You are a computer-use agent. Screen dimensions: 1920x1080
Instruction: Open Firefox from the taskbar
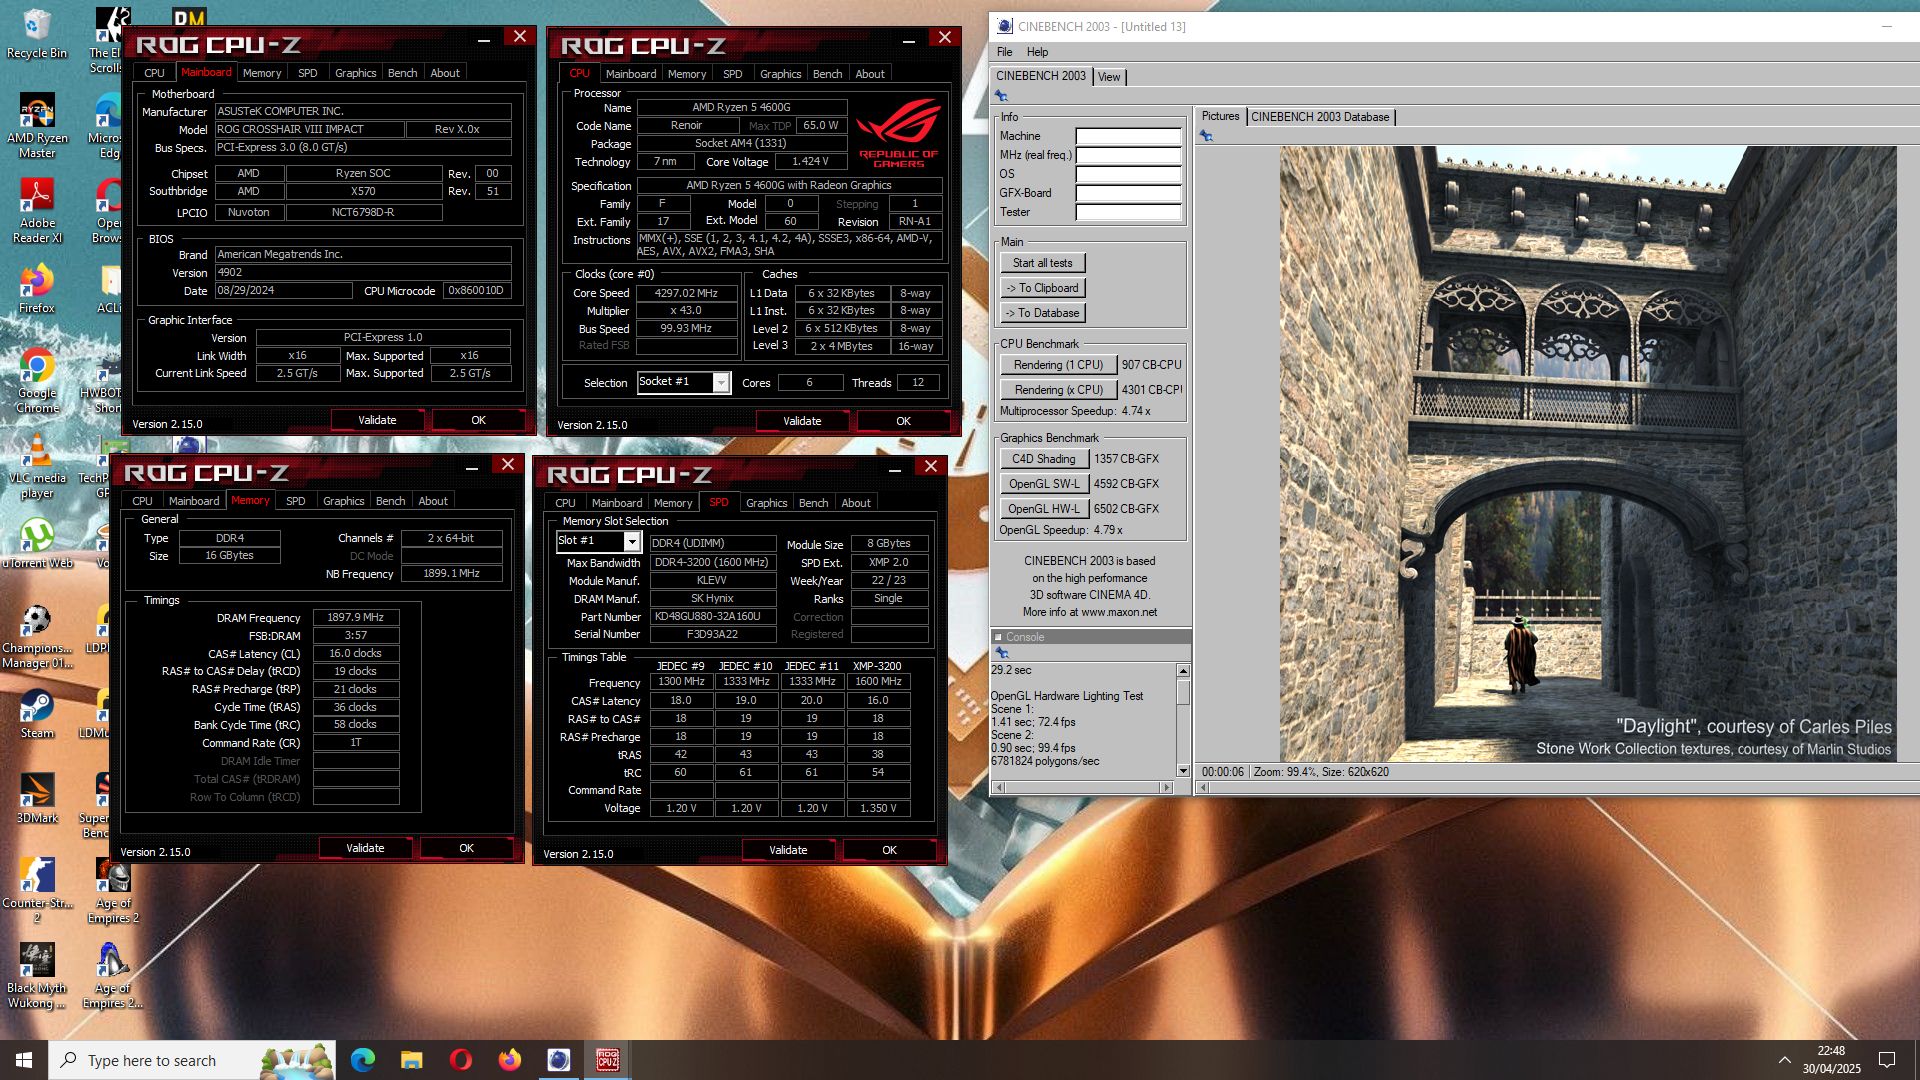tap(509, 1060)
